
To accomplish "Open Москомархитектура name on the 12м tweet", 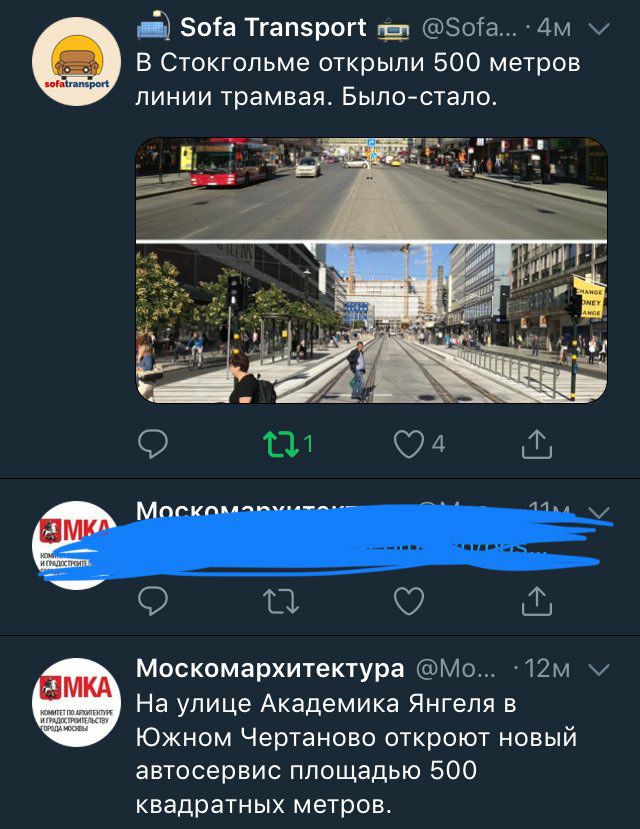I will 270,668.
